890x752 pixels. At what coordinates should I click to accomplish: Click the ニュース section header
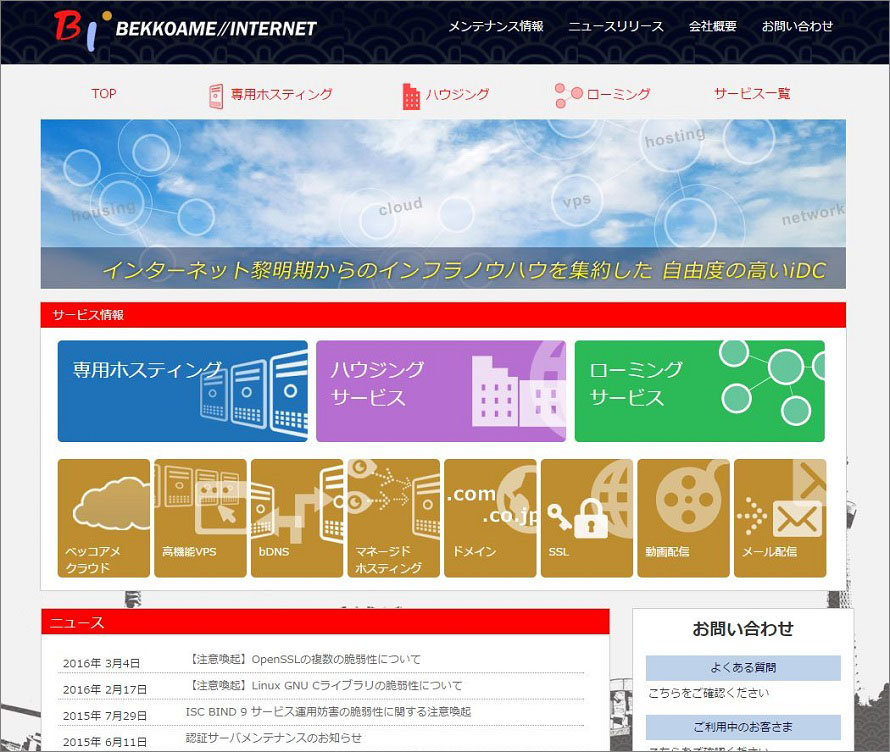pyautogui.click(x=325, y=622)
